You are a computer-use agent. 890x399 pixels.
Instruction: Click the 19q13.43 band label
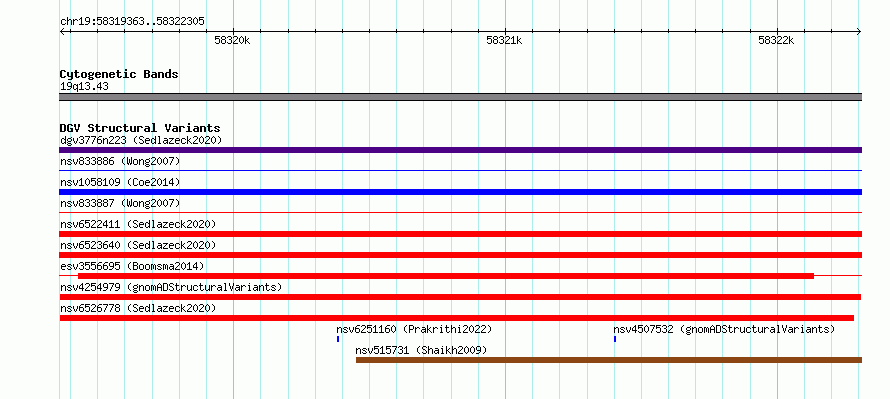(84, 87)
